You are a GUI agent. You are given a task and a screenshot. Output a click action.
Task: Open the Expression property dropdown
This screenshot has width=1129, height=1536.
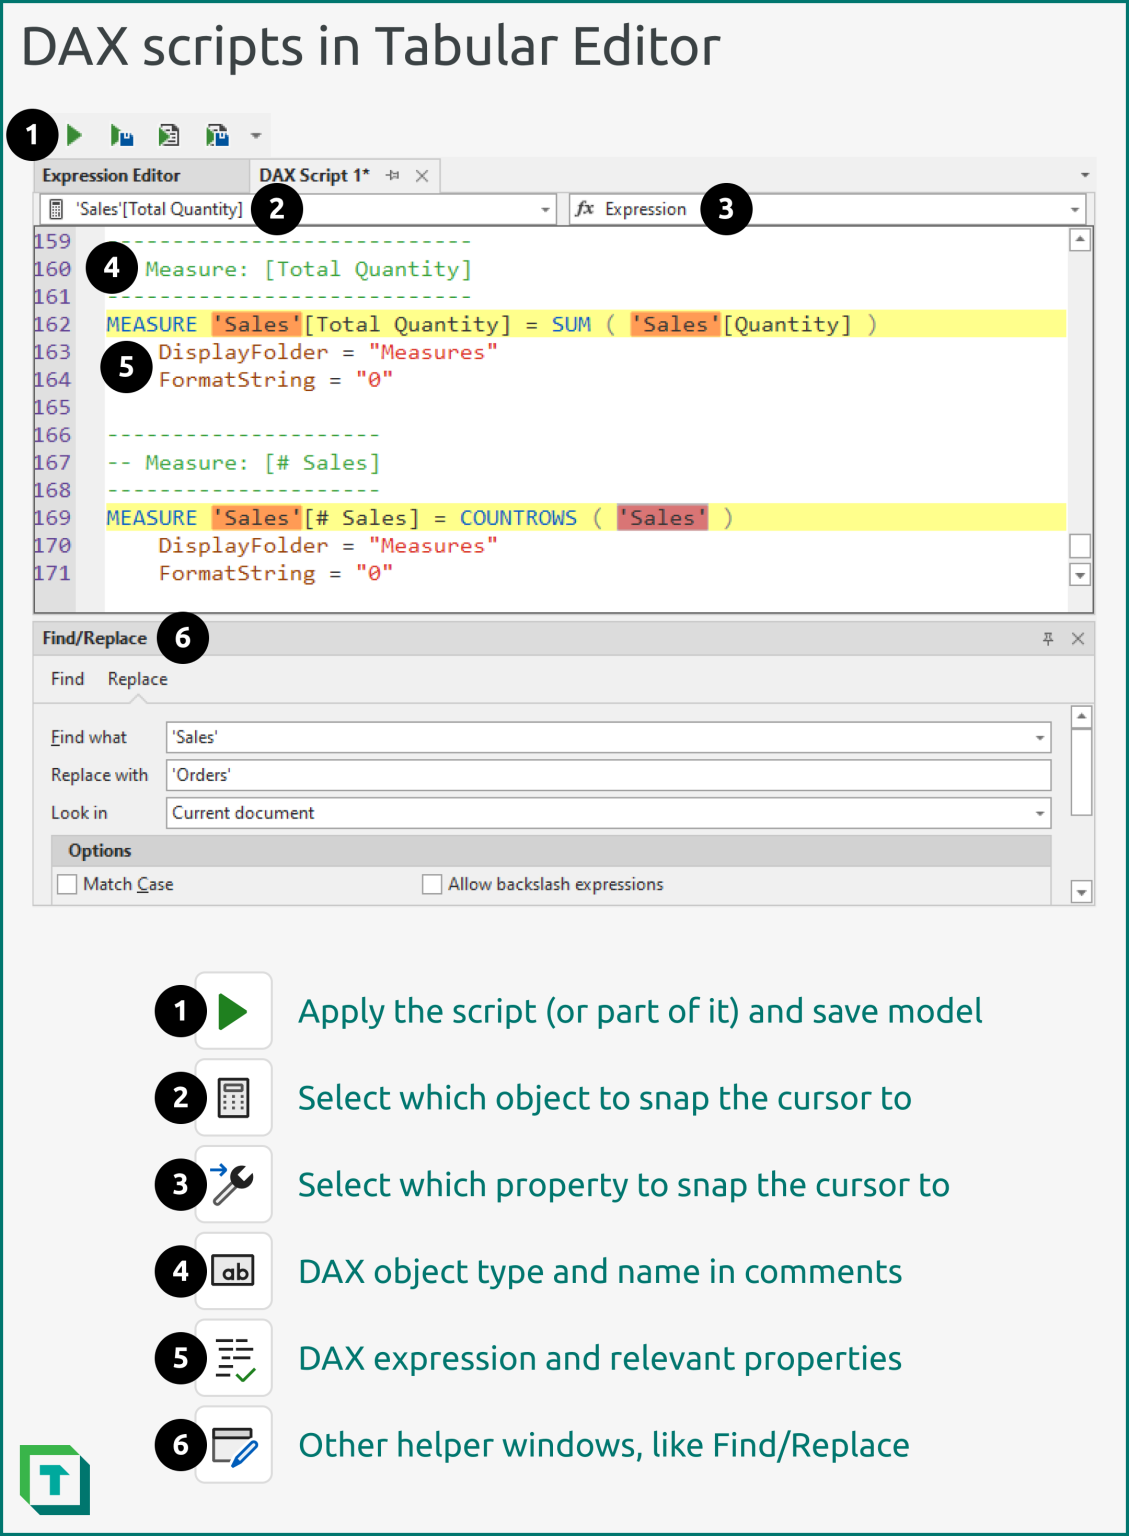(1073, 209)
